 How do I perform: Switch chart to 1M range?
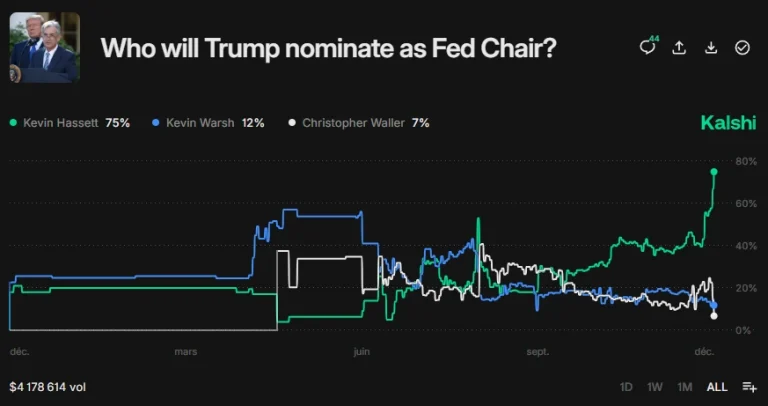[685, 387]
